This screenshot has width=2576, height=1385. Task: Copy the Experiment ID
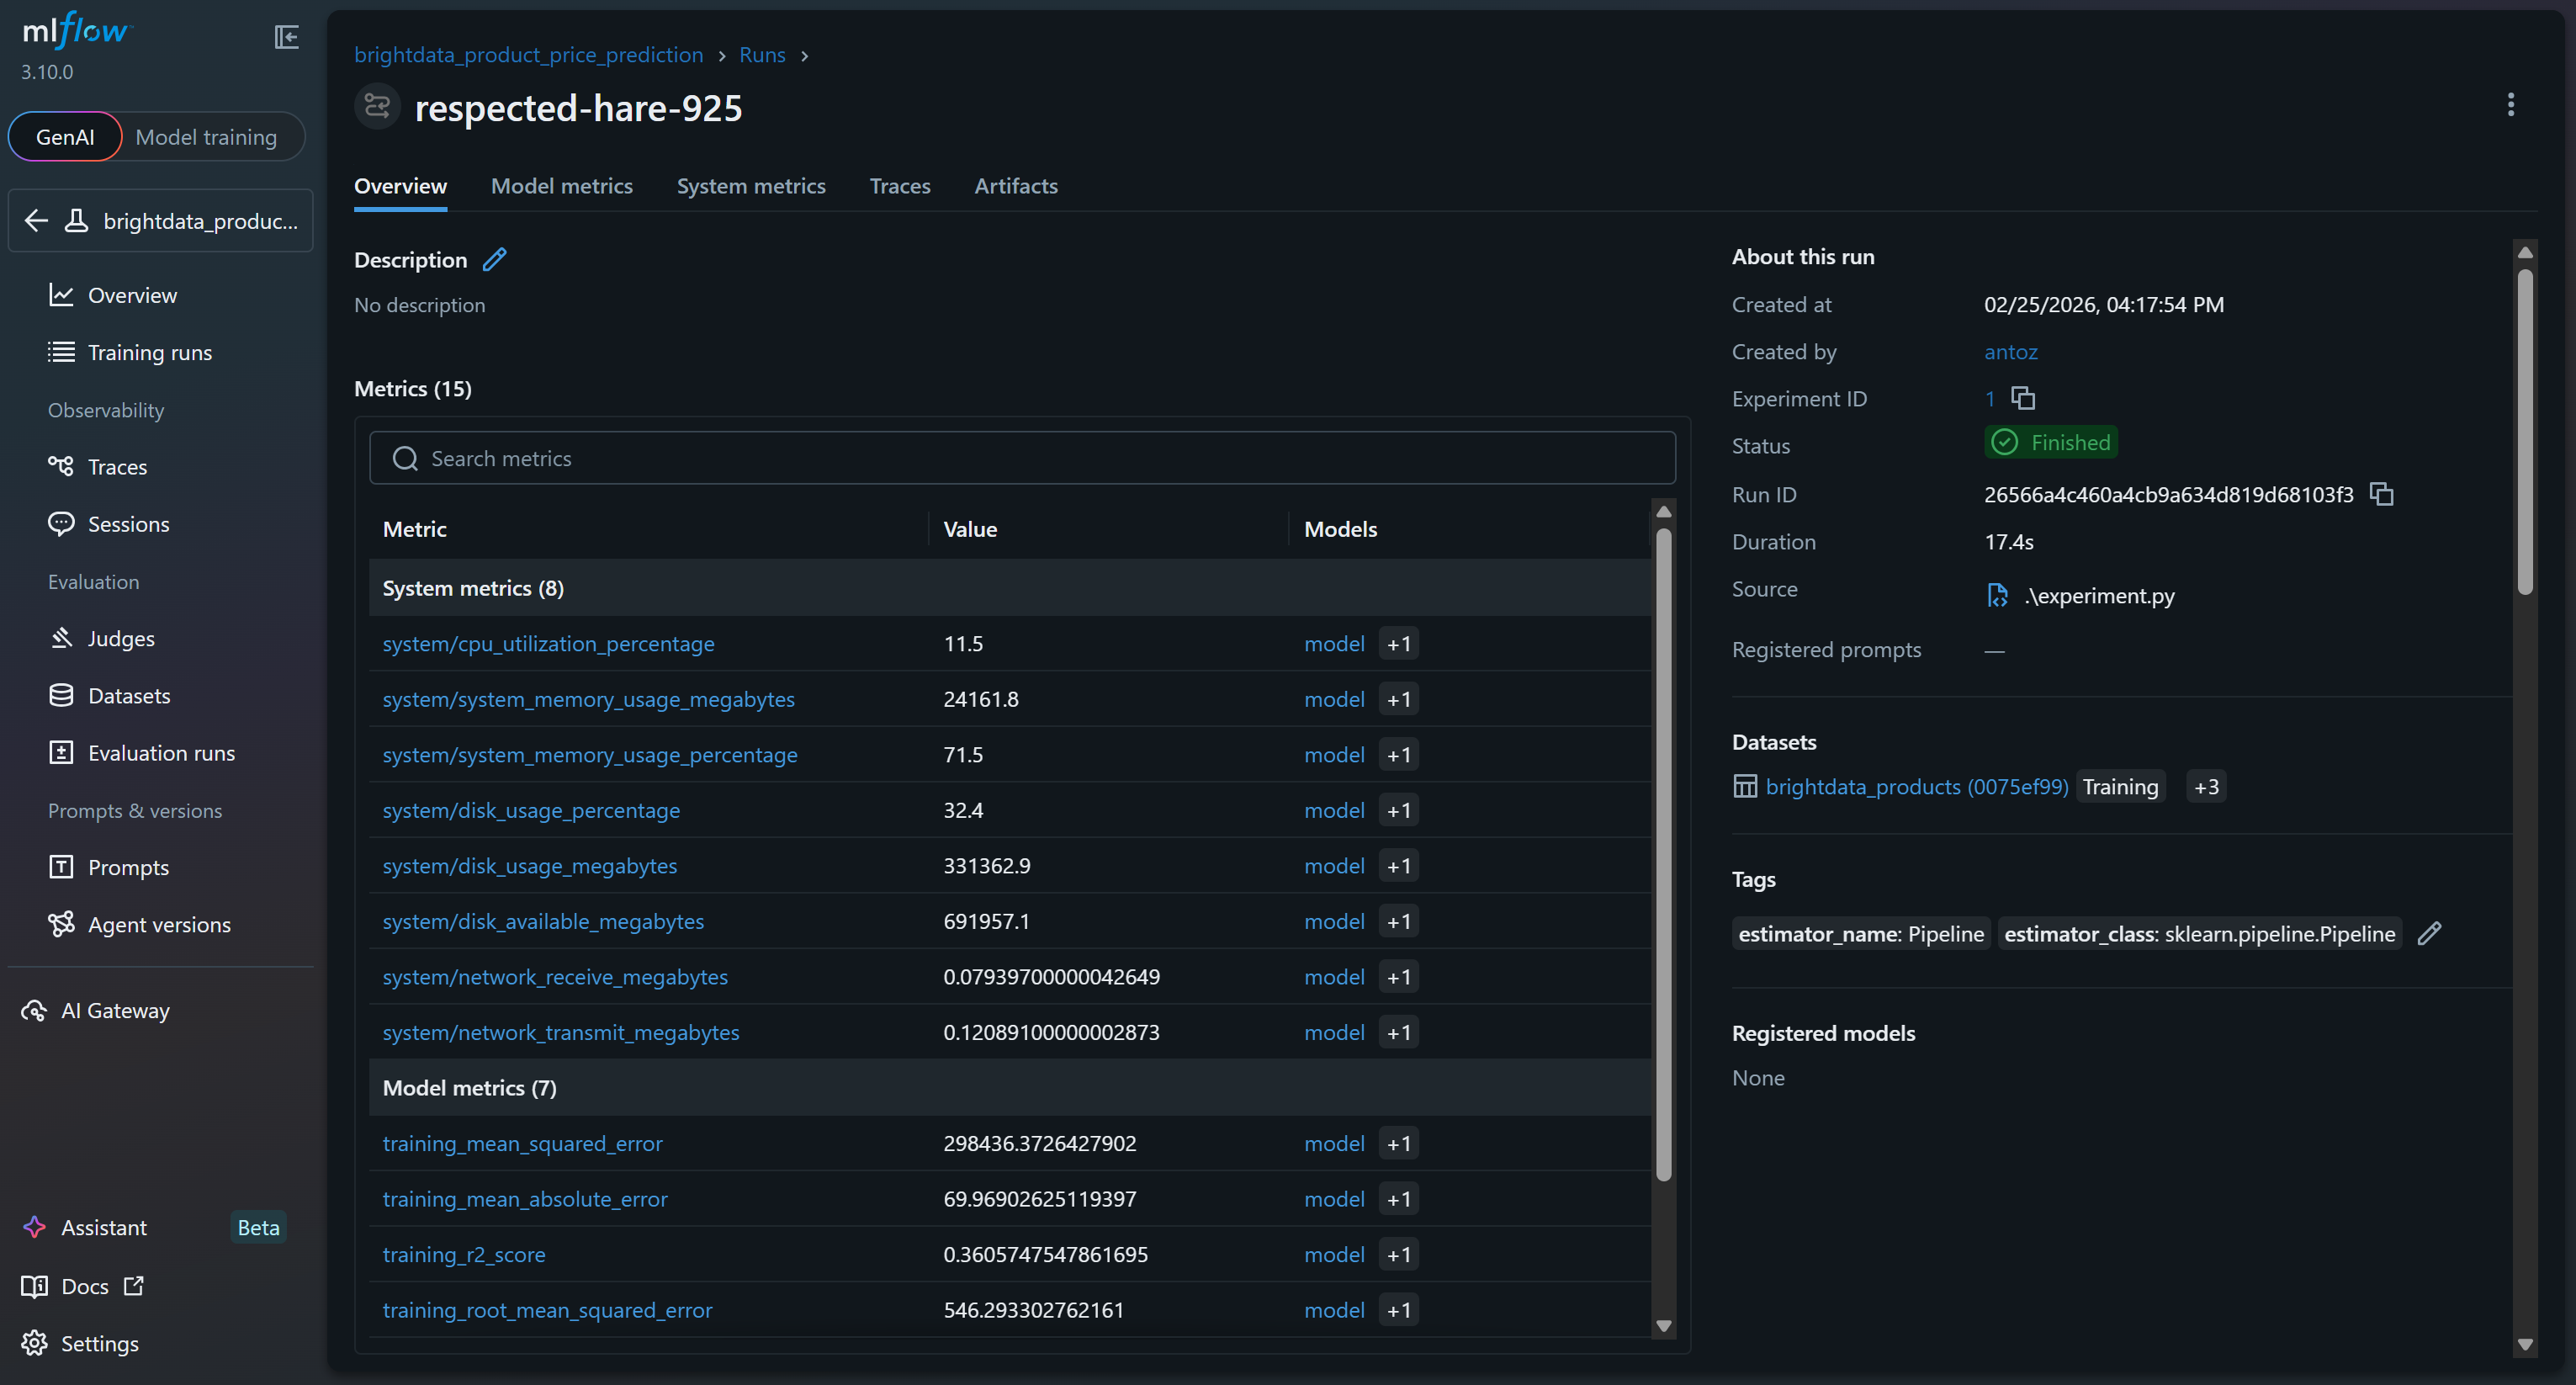click(2023, 398)
